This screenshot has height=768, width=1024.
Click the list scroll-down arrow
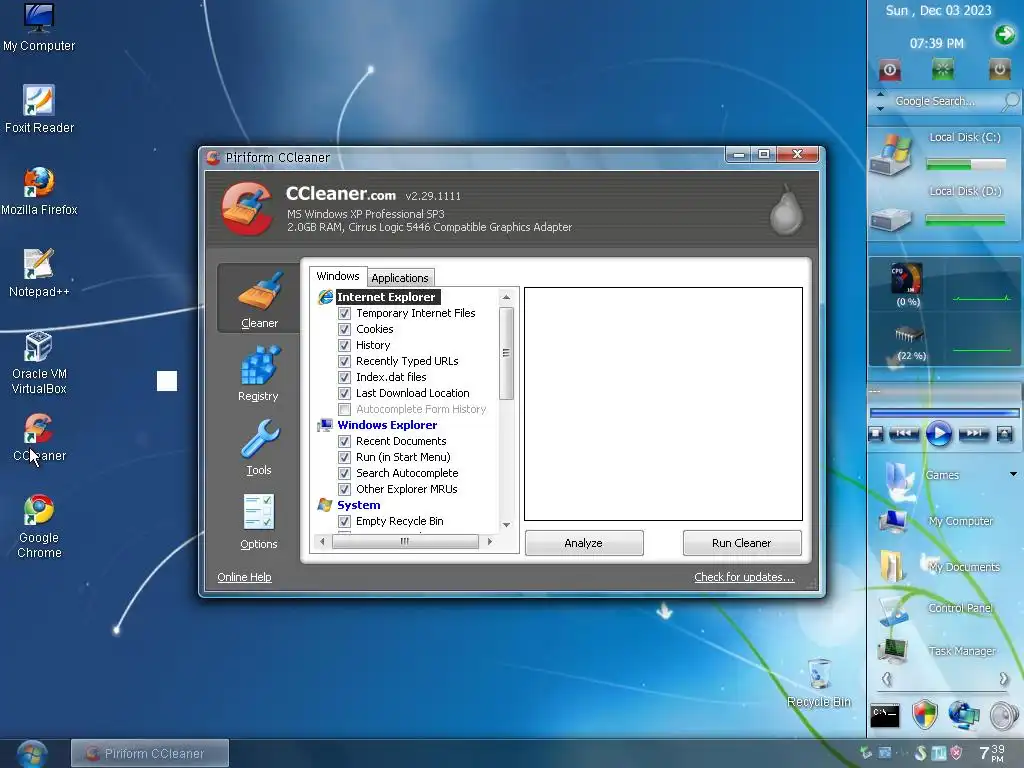(x=506, y=525)
